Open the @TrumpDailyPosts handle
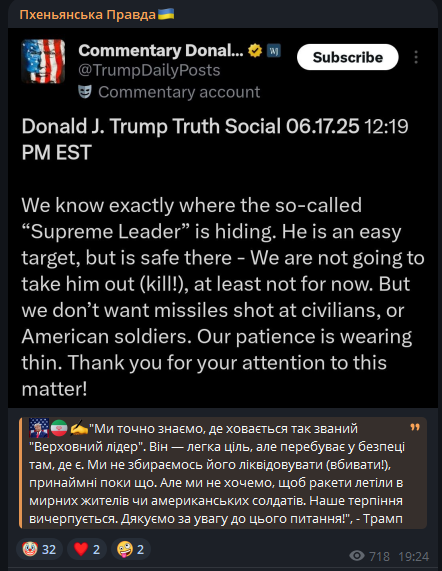The width and height of the screenshot is (442, 571). tap(149, 70)
